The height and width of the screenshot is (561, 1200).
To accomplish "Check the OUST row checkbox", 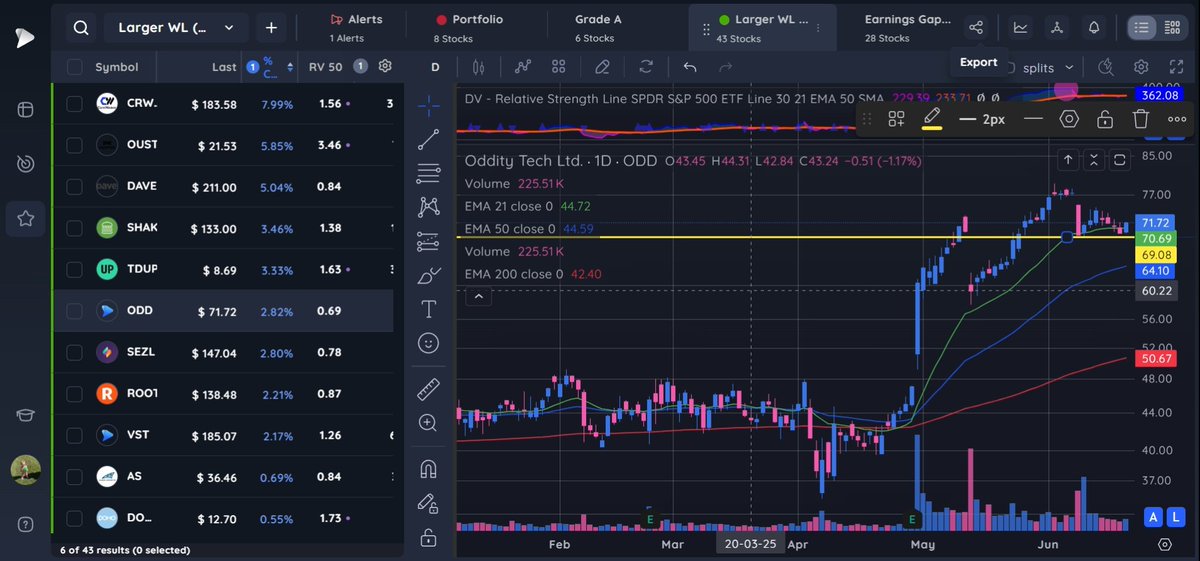I will coord(75,145).
